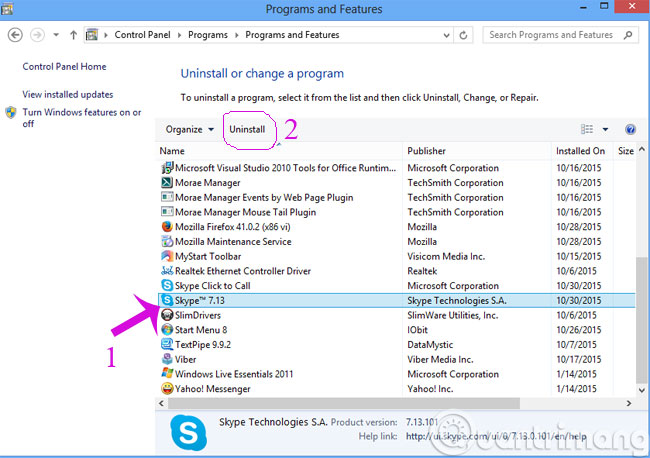
Task: Focus the Search Programs and Features box
Action: pos(560,35)
